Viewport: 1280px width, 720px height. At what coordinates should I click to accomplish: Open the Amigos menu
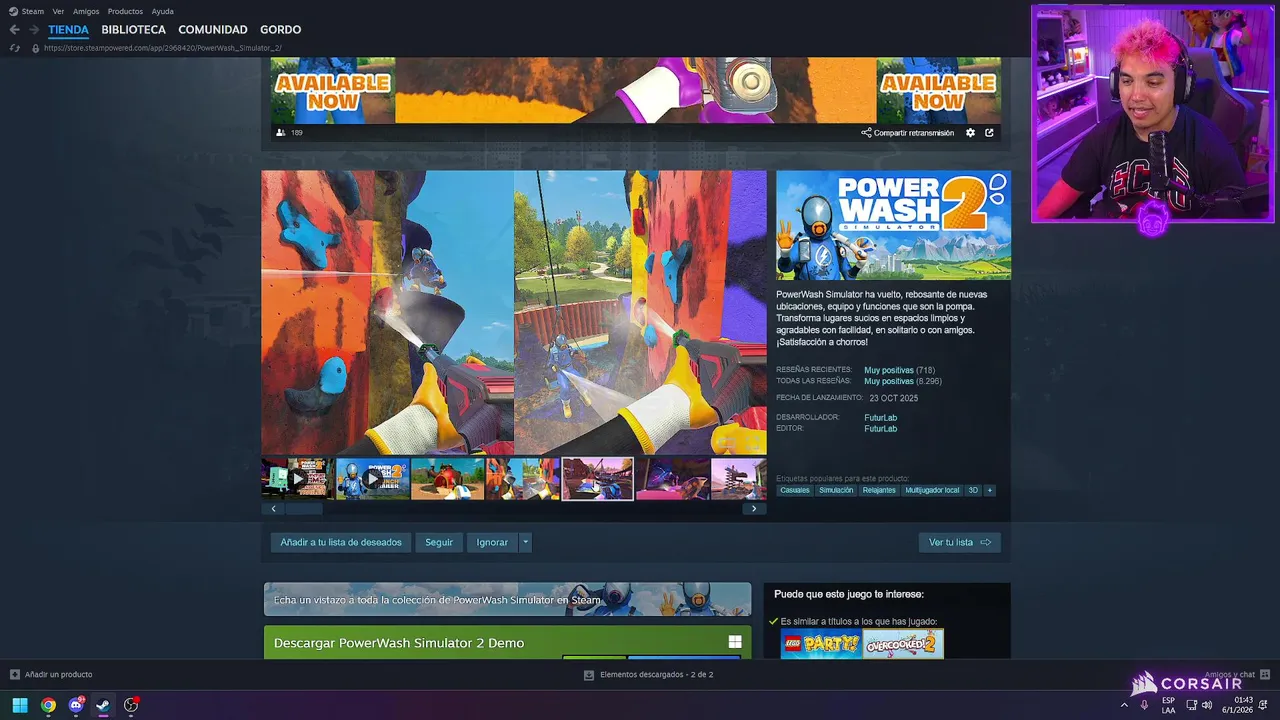[86, 11]
